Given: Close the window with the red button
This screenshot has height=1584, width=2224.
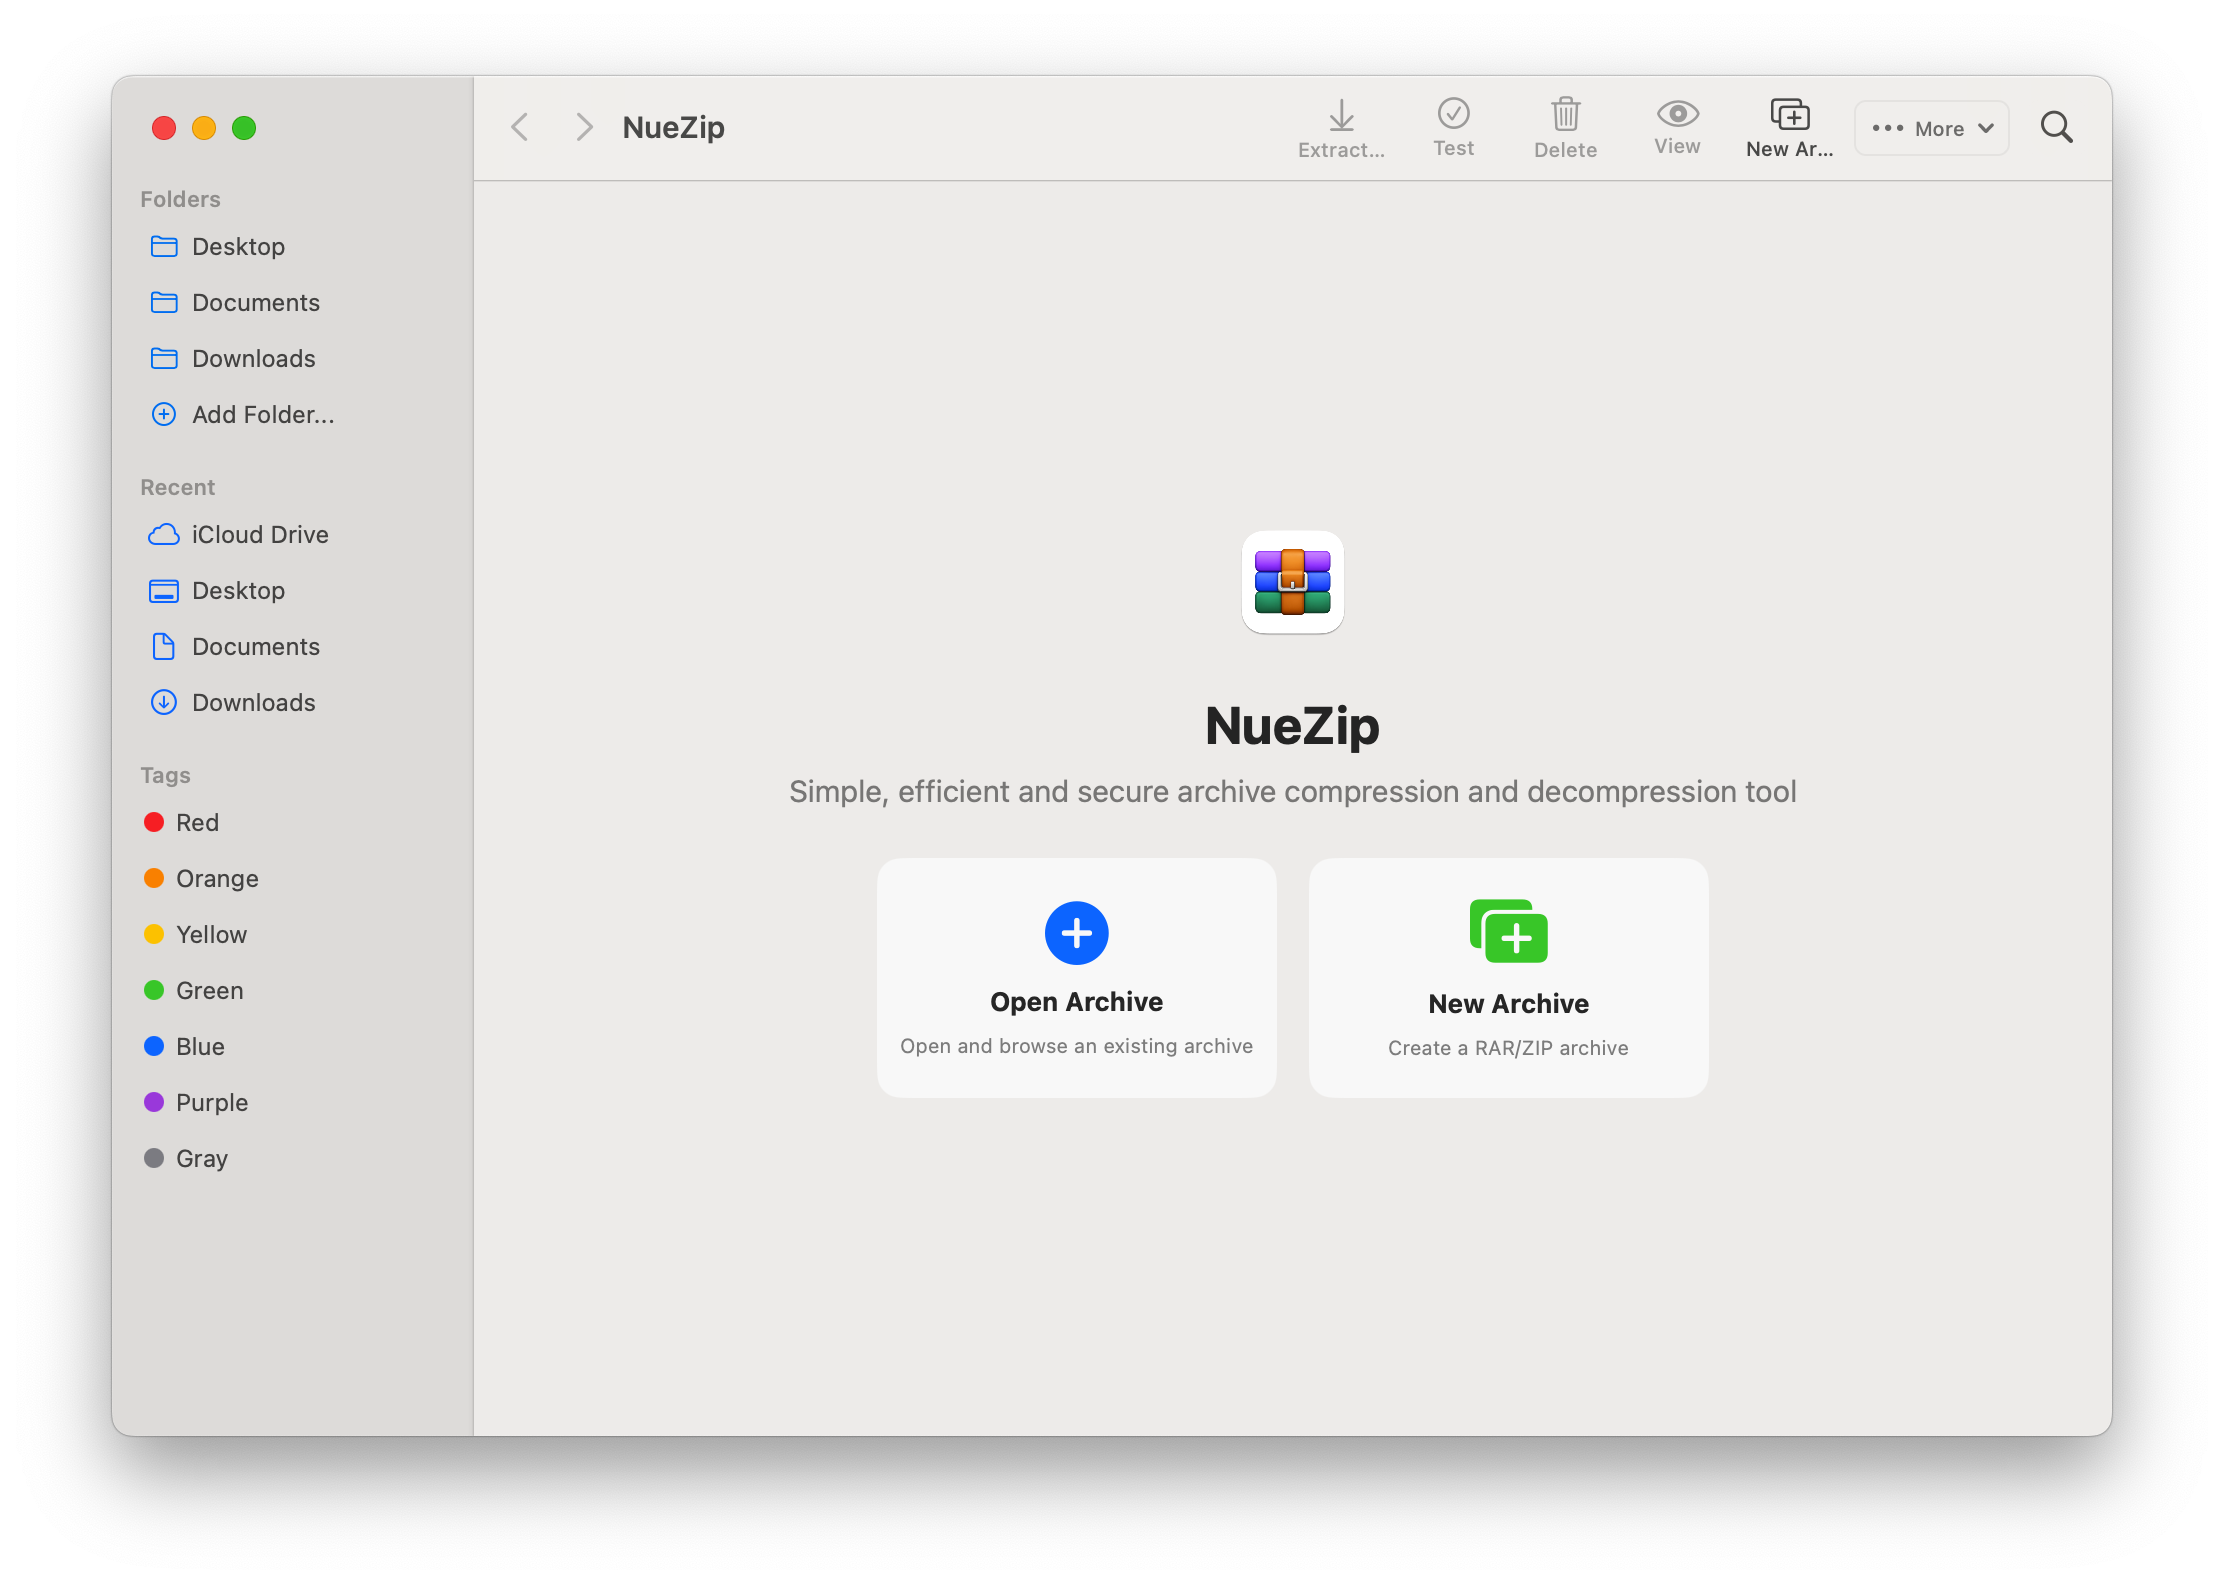Looking at the screenshot, I should coord(164,128).
